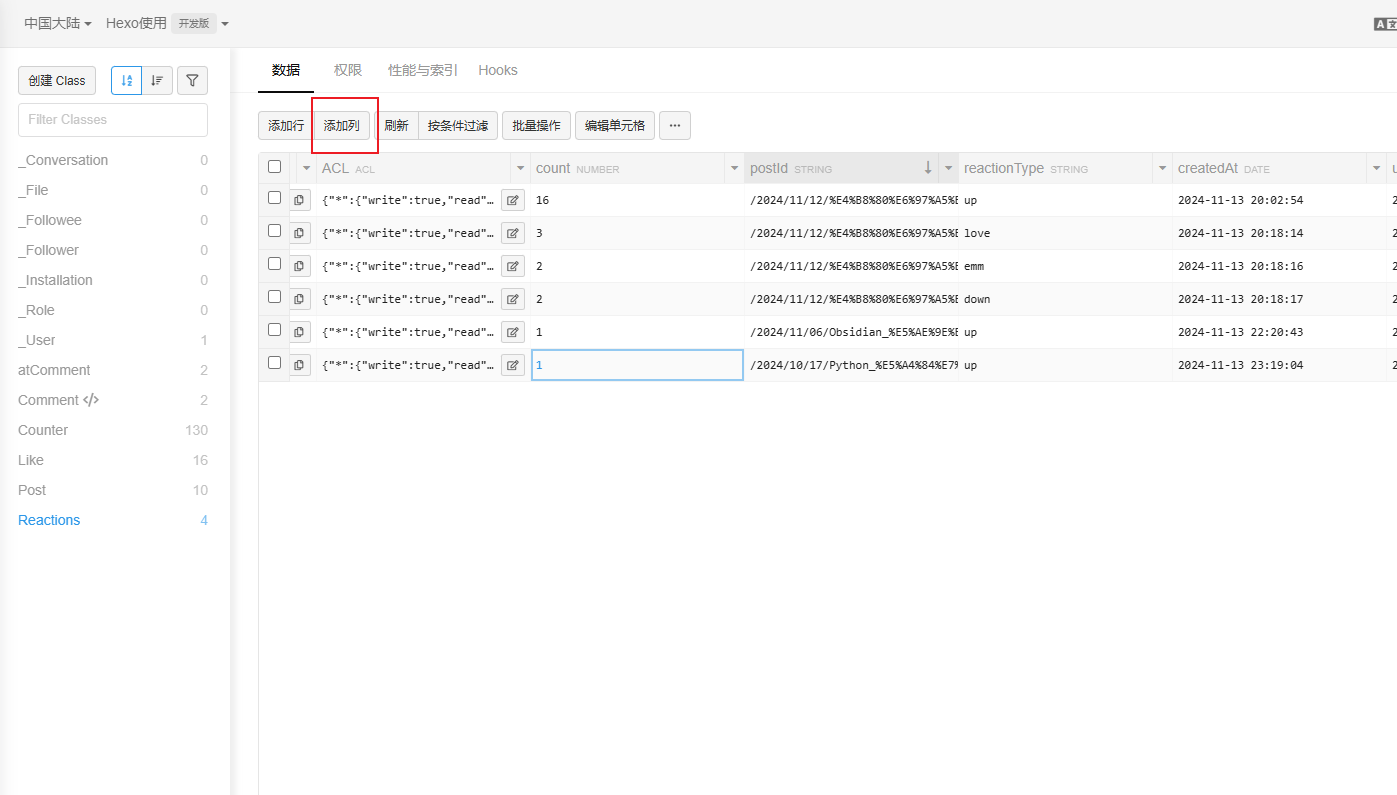This screenshot has width=1397, height=795.
Task: Select the _Followee class
Action: coord(113,220)
